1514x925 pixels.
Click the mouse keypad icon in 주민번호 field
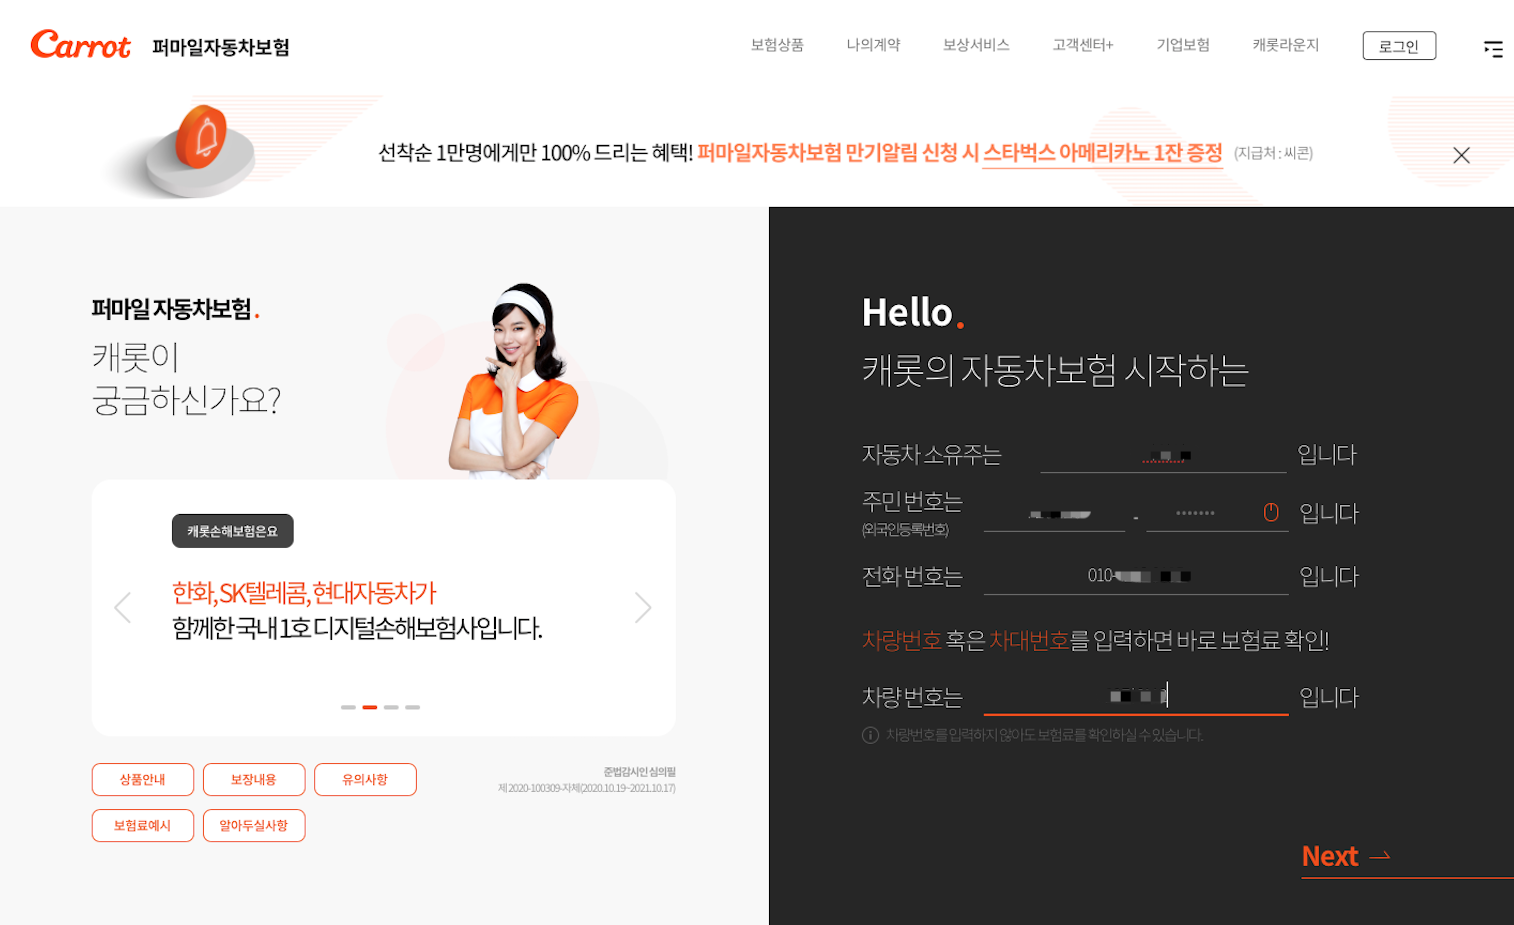(x=1271, y=513)
